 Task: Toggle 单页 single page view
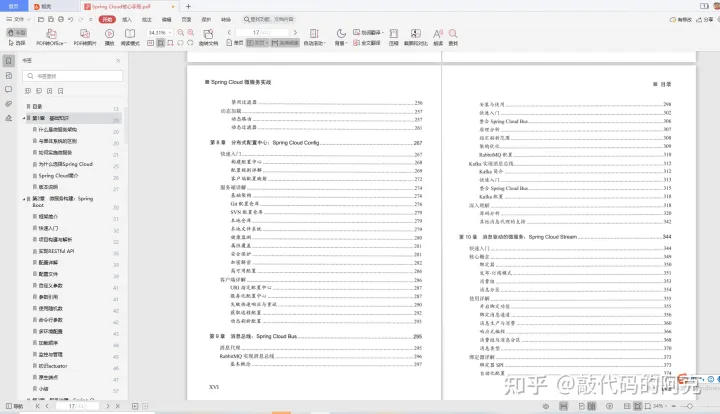(x=235, y=43)
